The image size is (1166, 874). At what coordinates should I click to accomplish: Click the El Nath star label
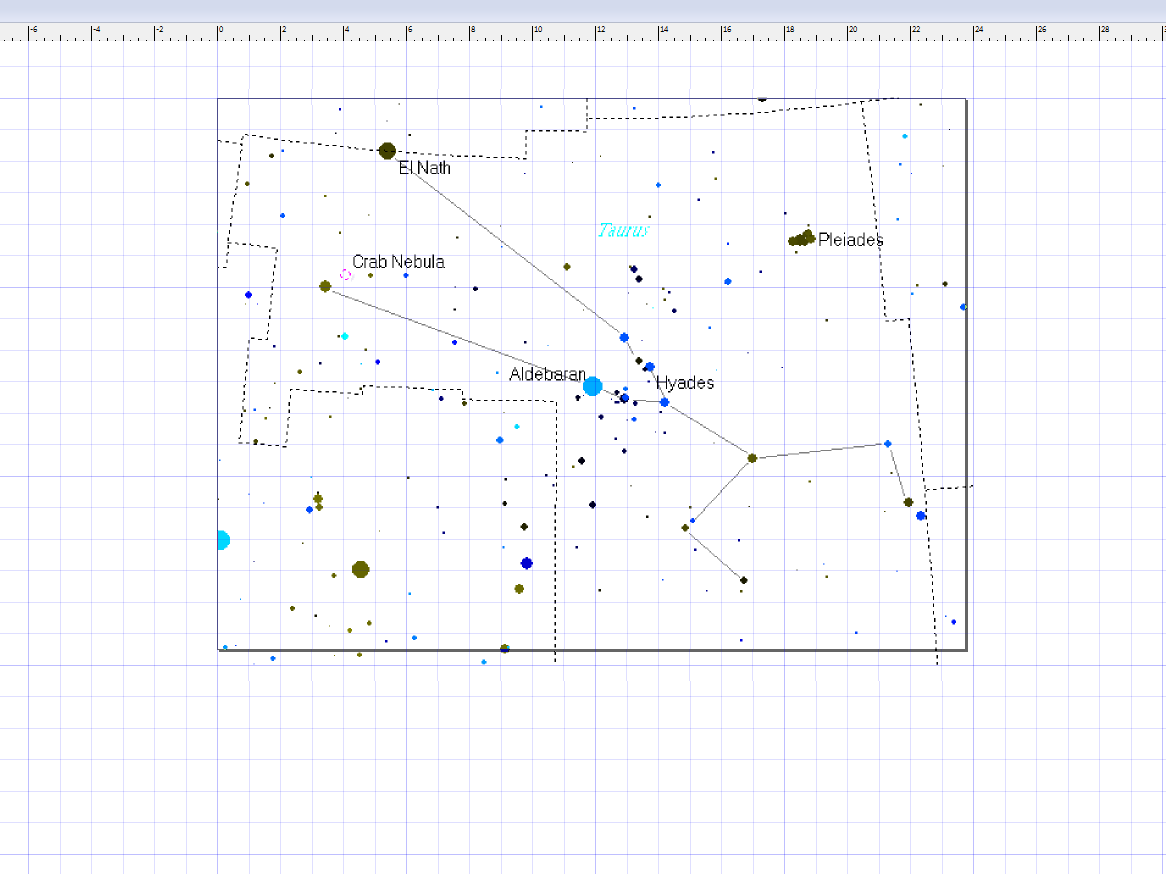click(x=424, y=168)
